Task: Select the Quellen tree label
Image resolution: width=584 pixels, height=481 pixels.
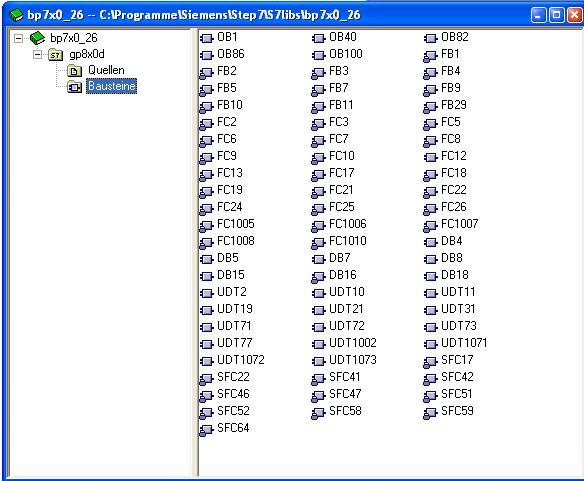Action: [106, 70]
